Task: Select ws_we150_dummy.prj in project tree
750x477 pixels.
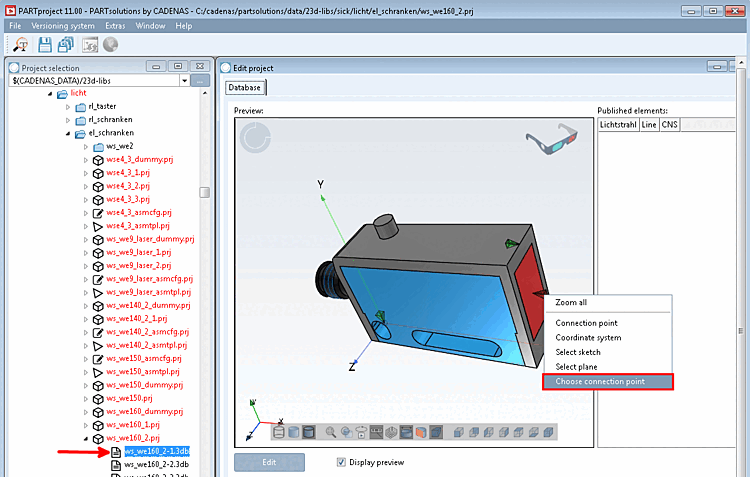Action: pyautogui.click(x=144, y=385)
